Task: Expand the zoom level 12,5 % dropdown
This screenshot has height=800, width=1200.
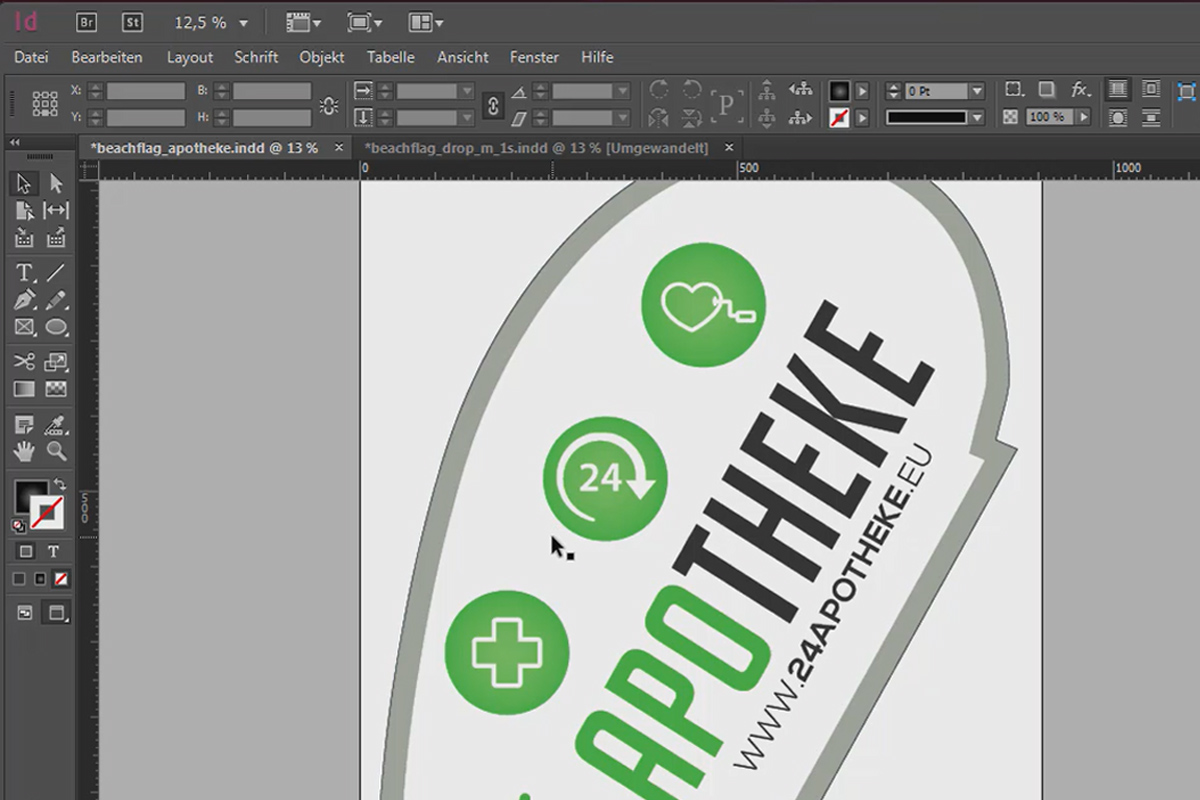Action: [x=243, y=23]
